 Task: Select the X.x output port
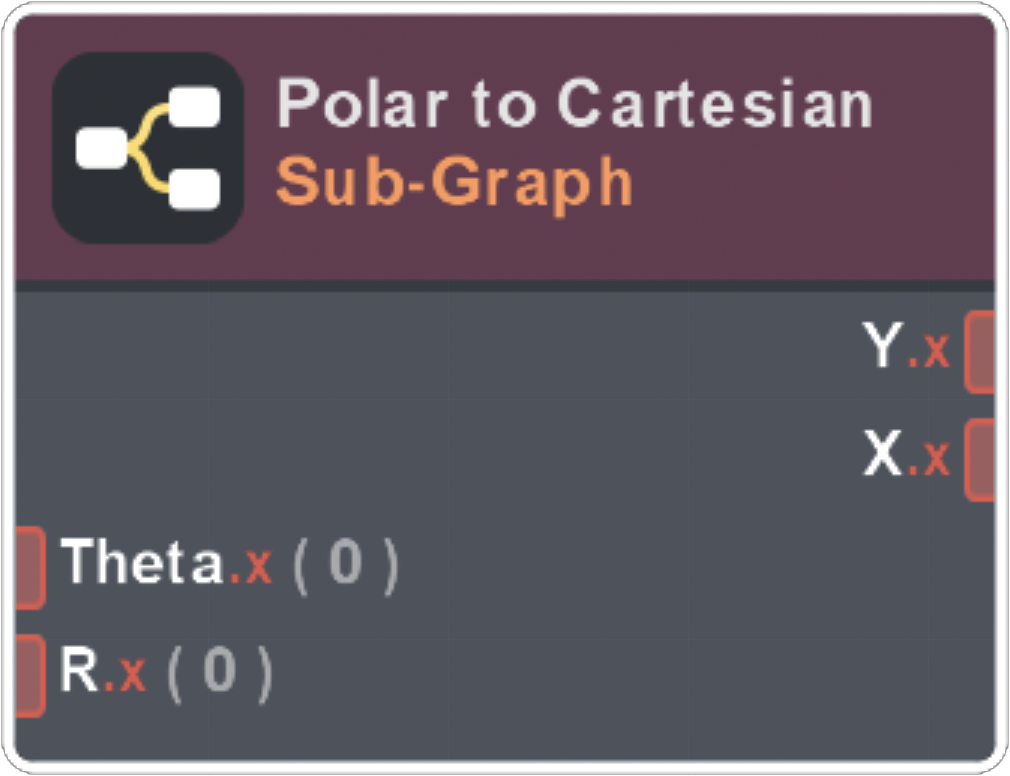[981, 460]
